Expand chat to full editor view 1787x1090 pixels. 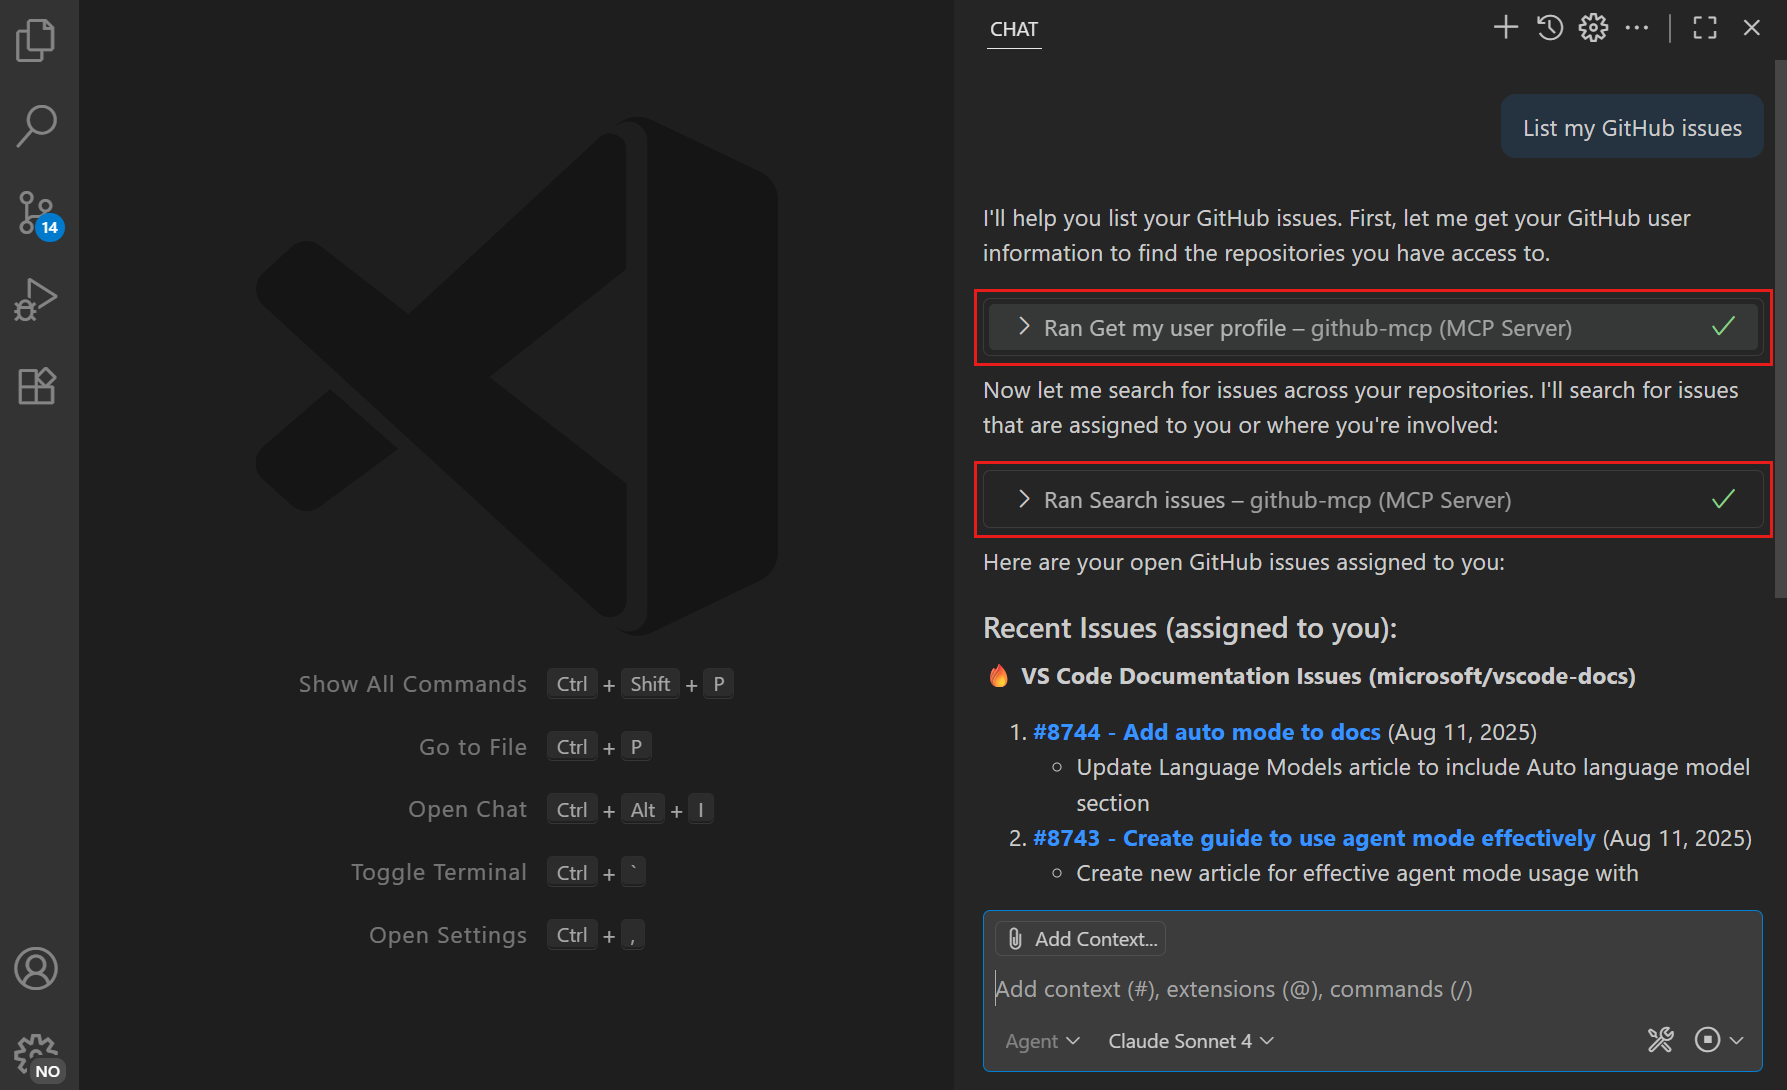pos(1704,27)
